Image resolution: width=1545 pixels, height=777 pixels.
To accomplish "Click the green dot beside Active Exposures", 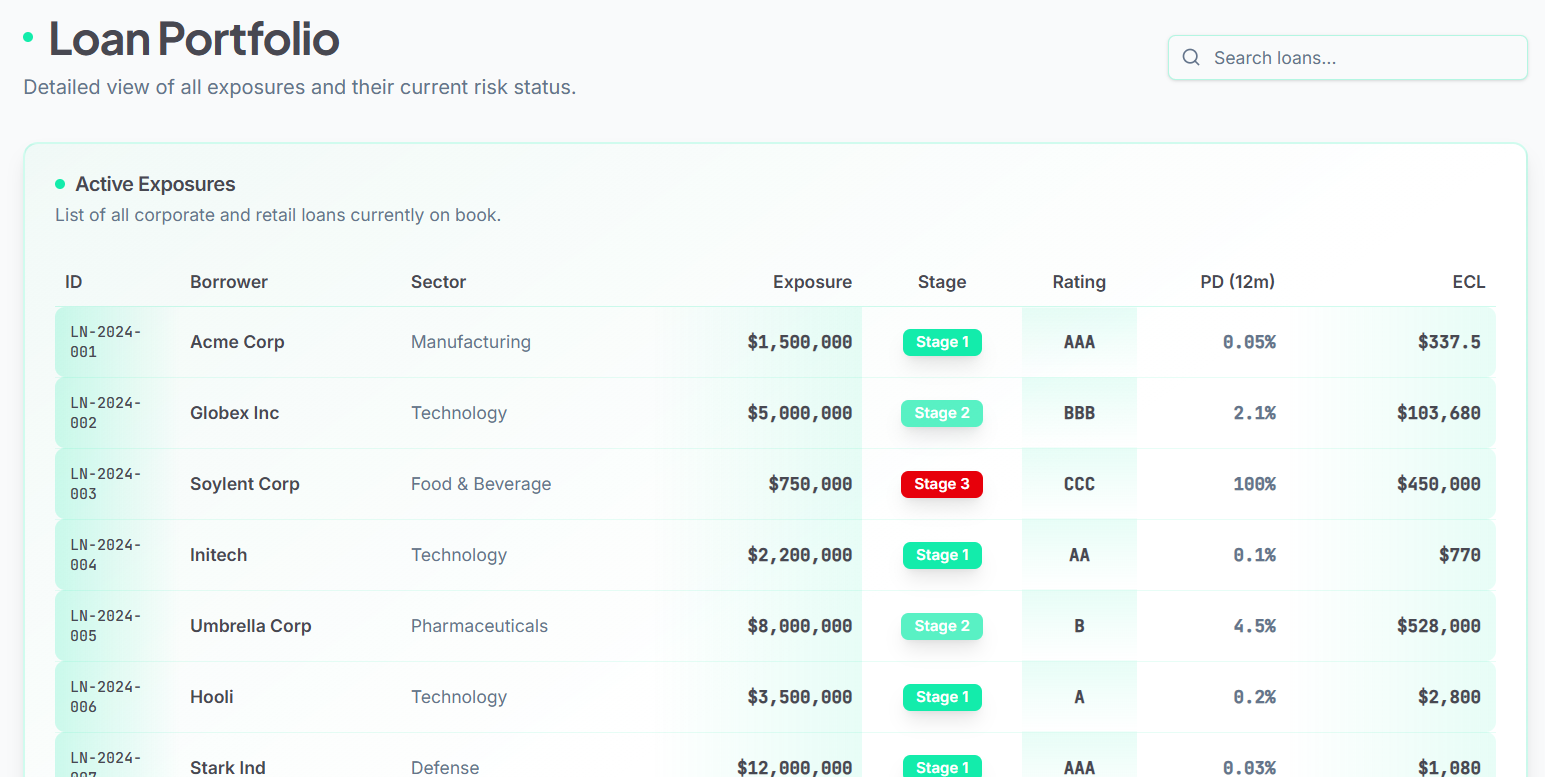I will [x=60, y=184].
